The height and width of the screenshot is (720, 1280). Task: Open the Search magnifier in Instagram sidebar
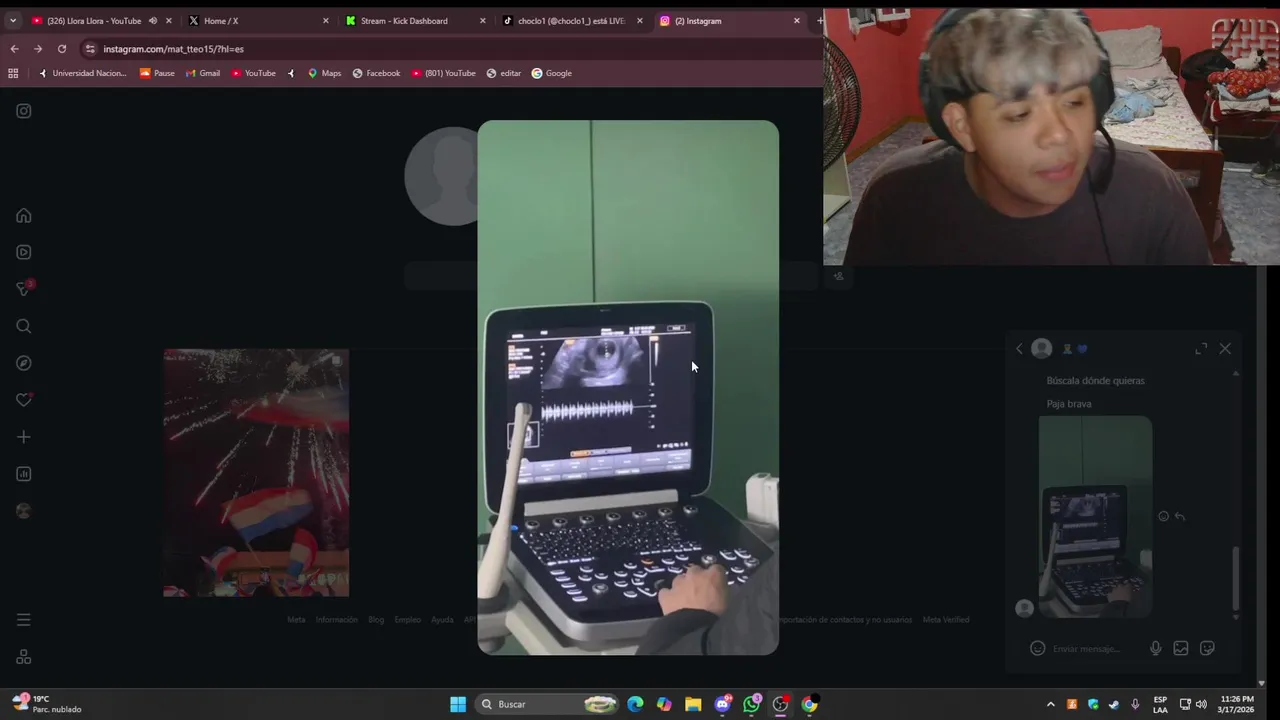tap(24, 326)
